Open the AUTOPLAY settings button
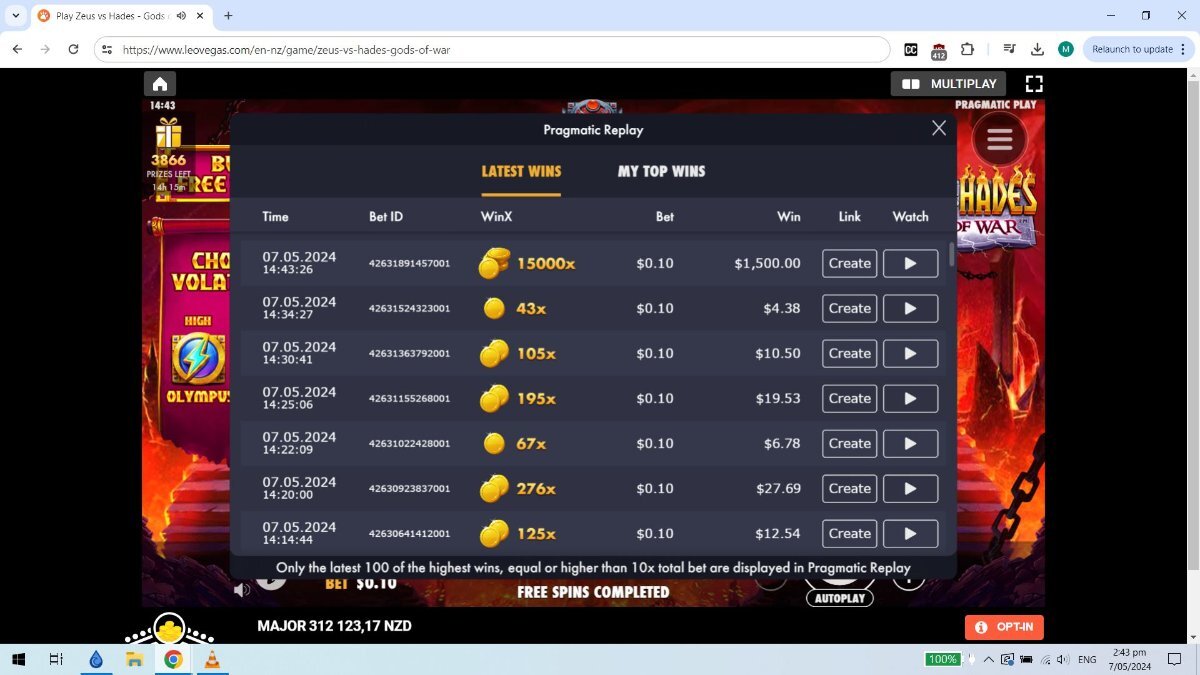Viewport: 1200px width, 675px height. point(839,598)
